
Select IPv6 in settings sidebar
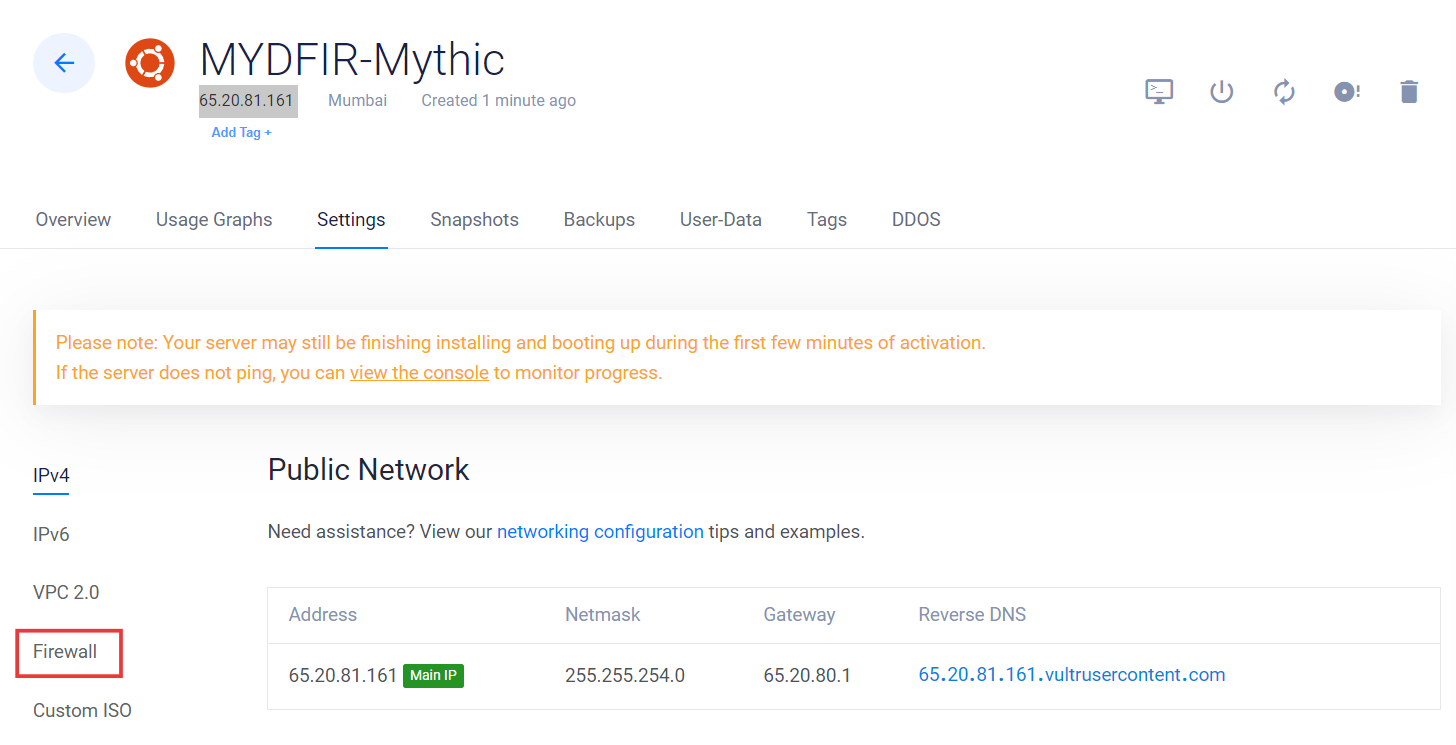pos(51,535)
